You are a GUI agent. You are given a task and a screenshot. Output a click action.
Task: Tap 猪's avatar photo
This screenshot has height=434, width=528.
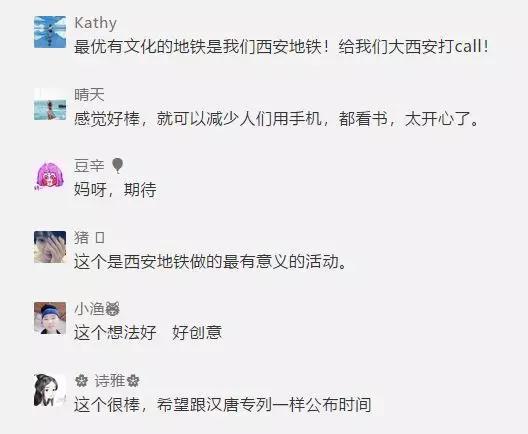50,247
